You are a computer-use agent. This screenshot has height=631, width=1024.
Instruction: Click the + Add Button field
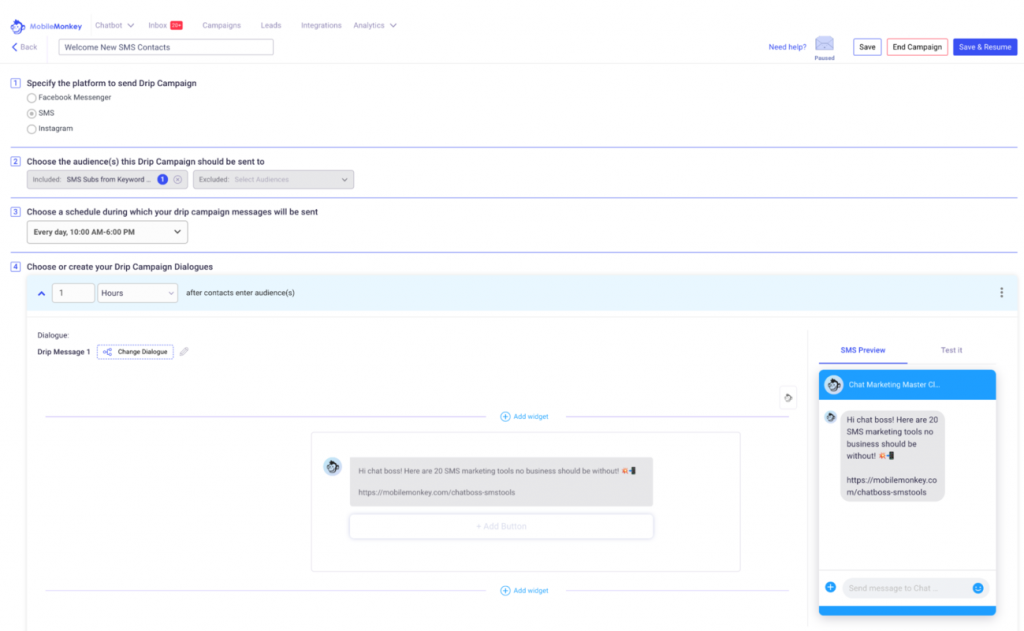501,526
